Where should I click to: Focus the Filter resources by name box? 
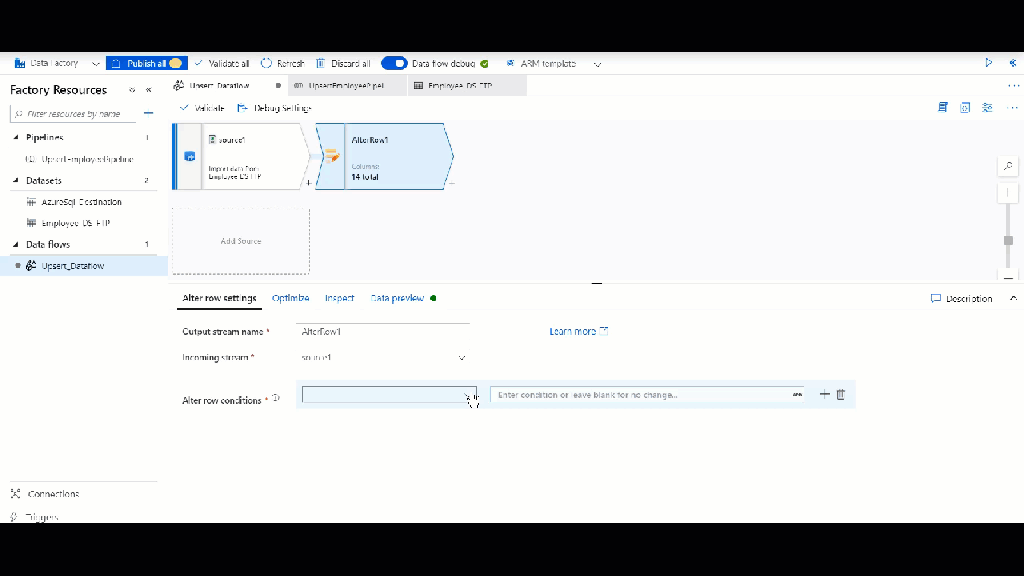pyautogui.click(x=73, y=114)
